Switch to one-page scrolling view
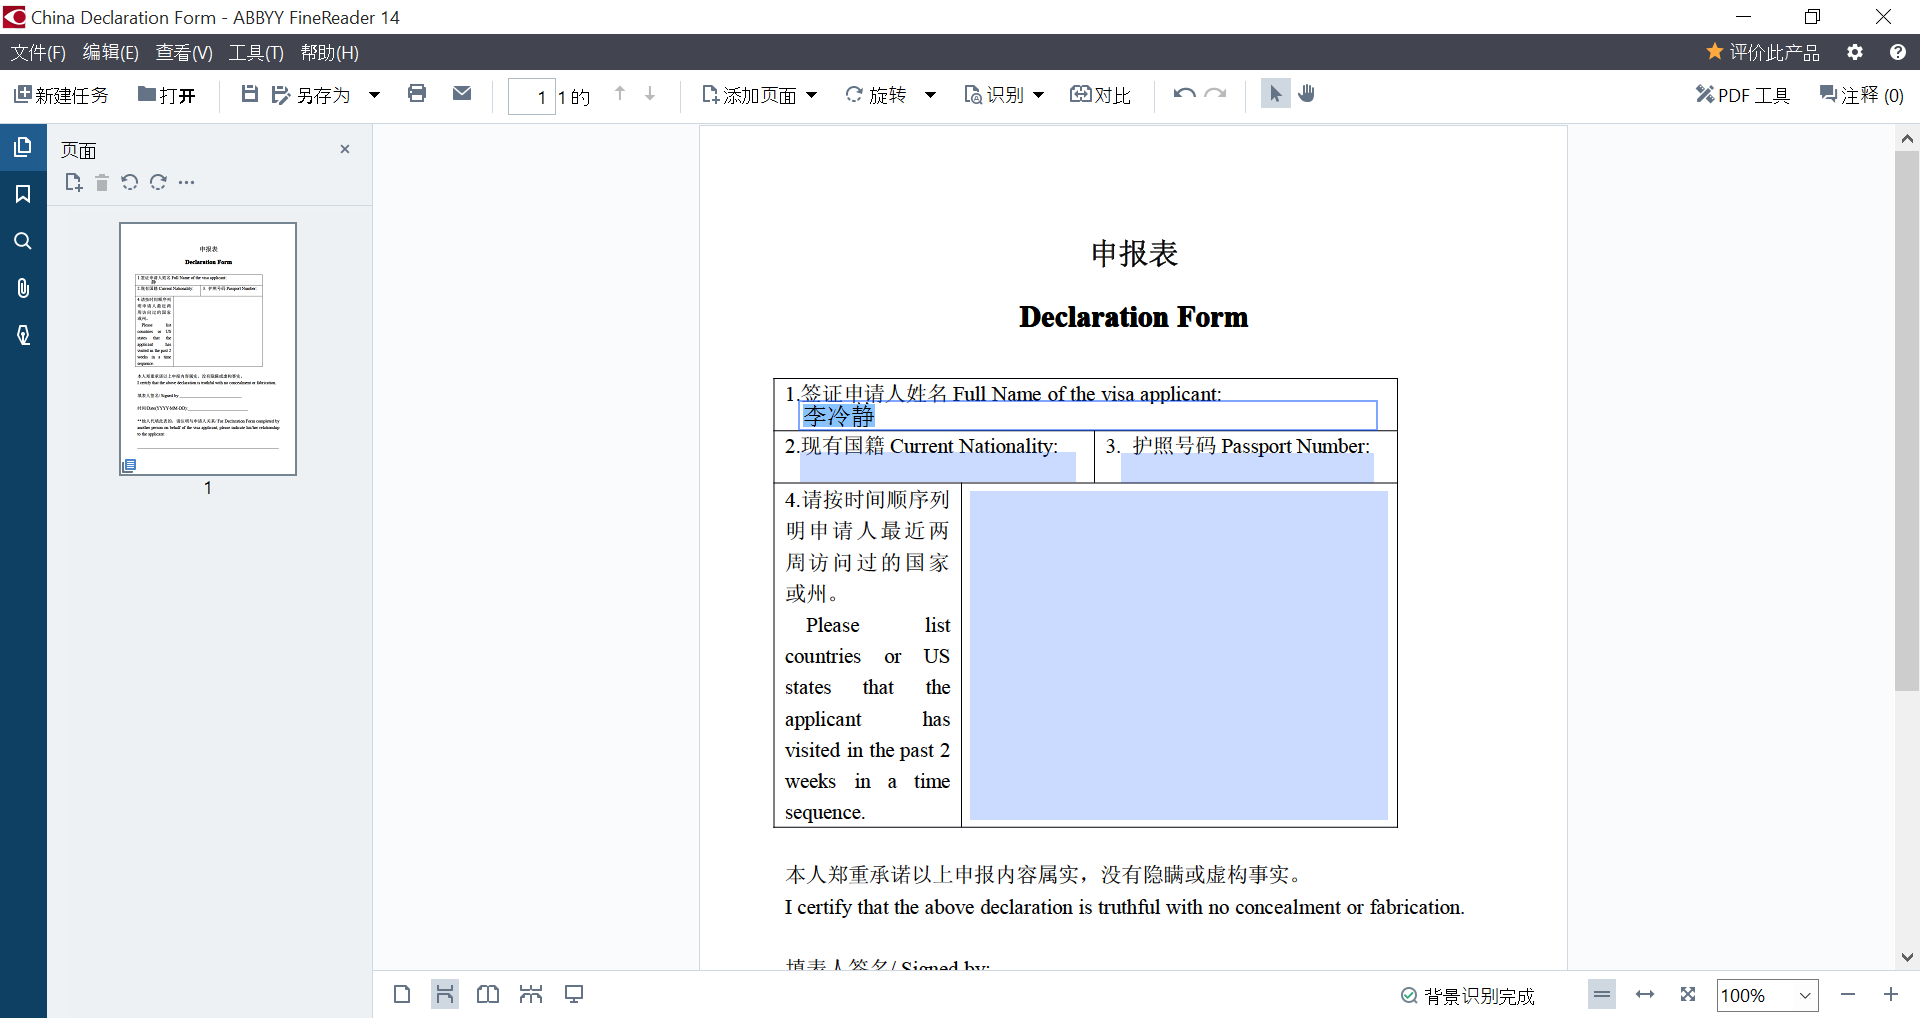Viewport: 1920px width, 1018px height. (x=445, y=994)
